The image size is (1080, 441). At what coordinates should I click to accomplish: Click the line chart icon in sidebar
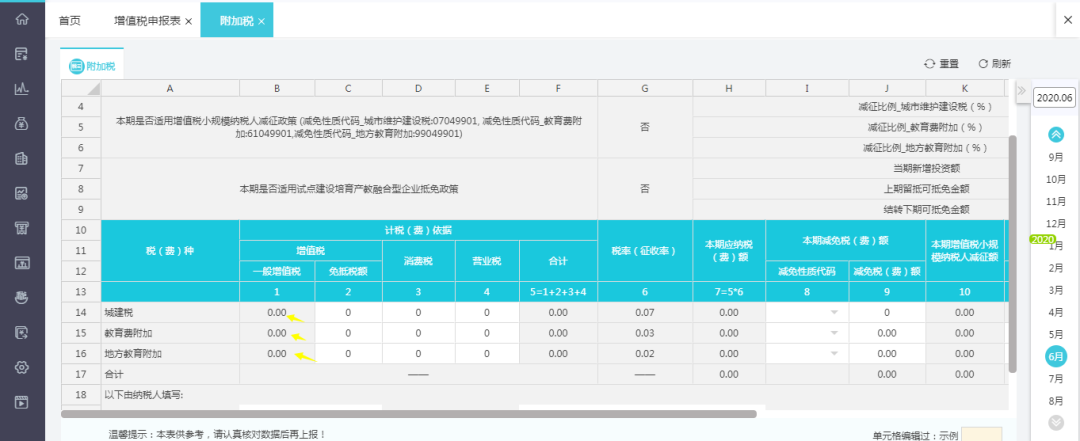coord(21,88)
